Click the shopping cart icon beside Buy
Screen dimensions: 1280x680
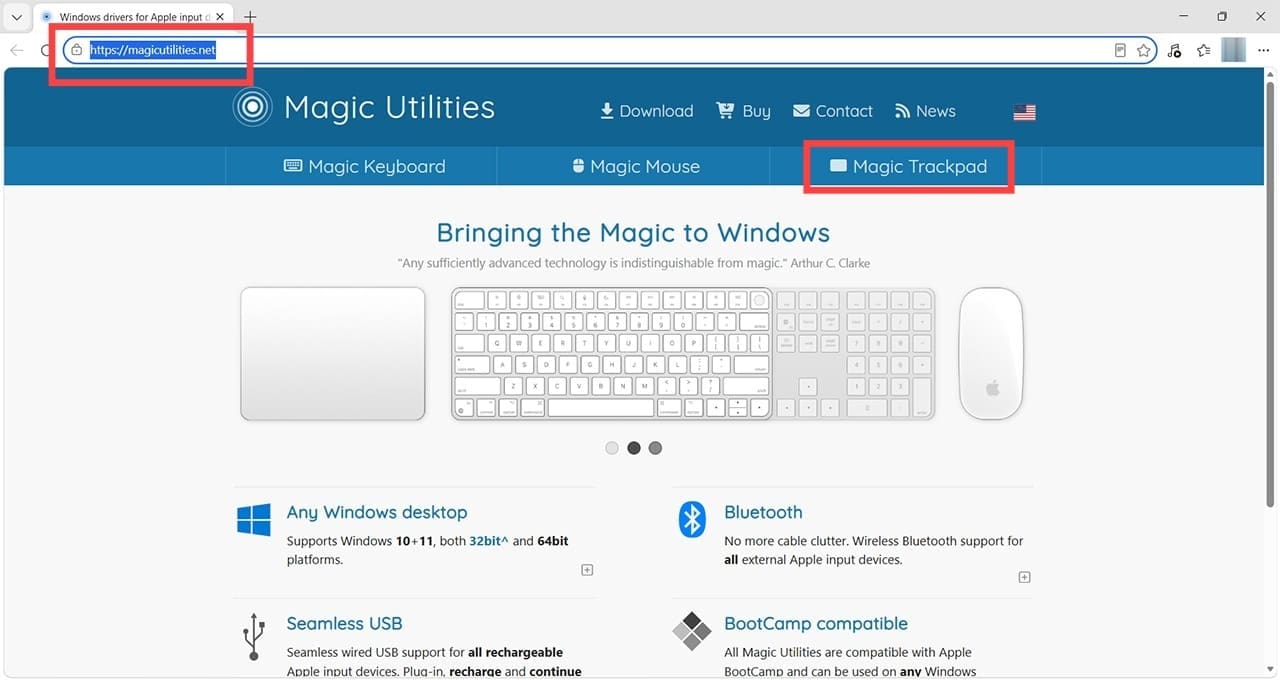coord(725,111)
